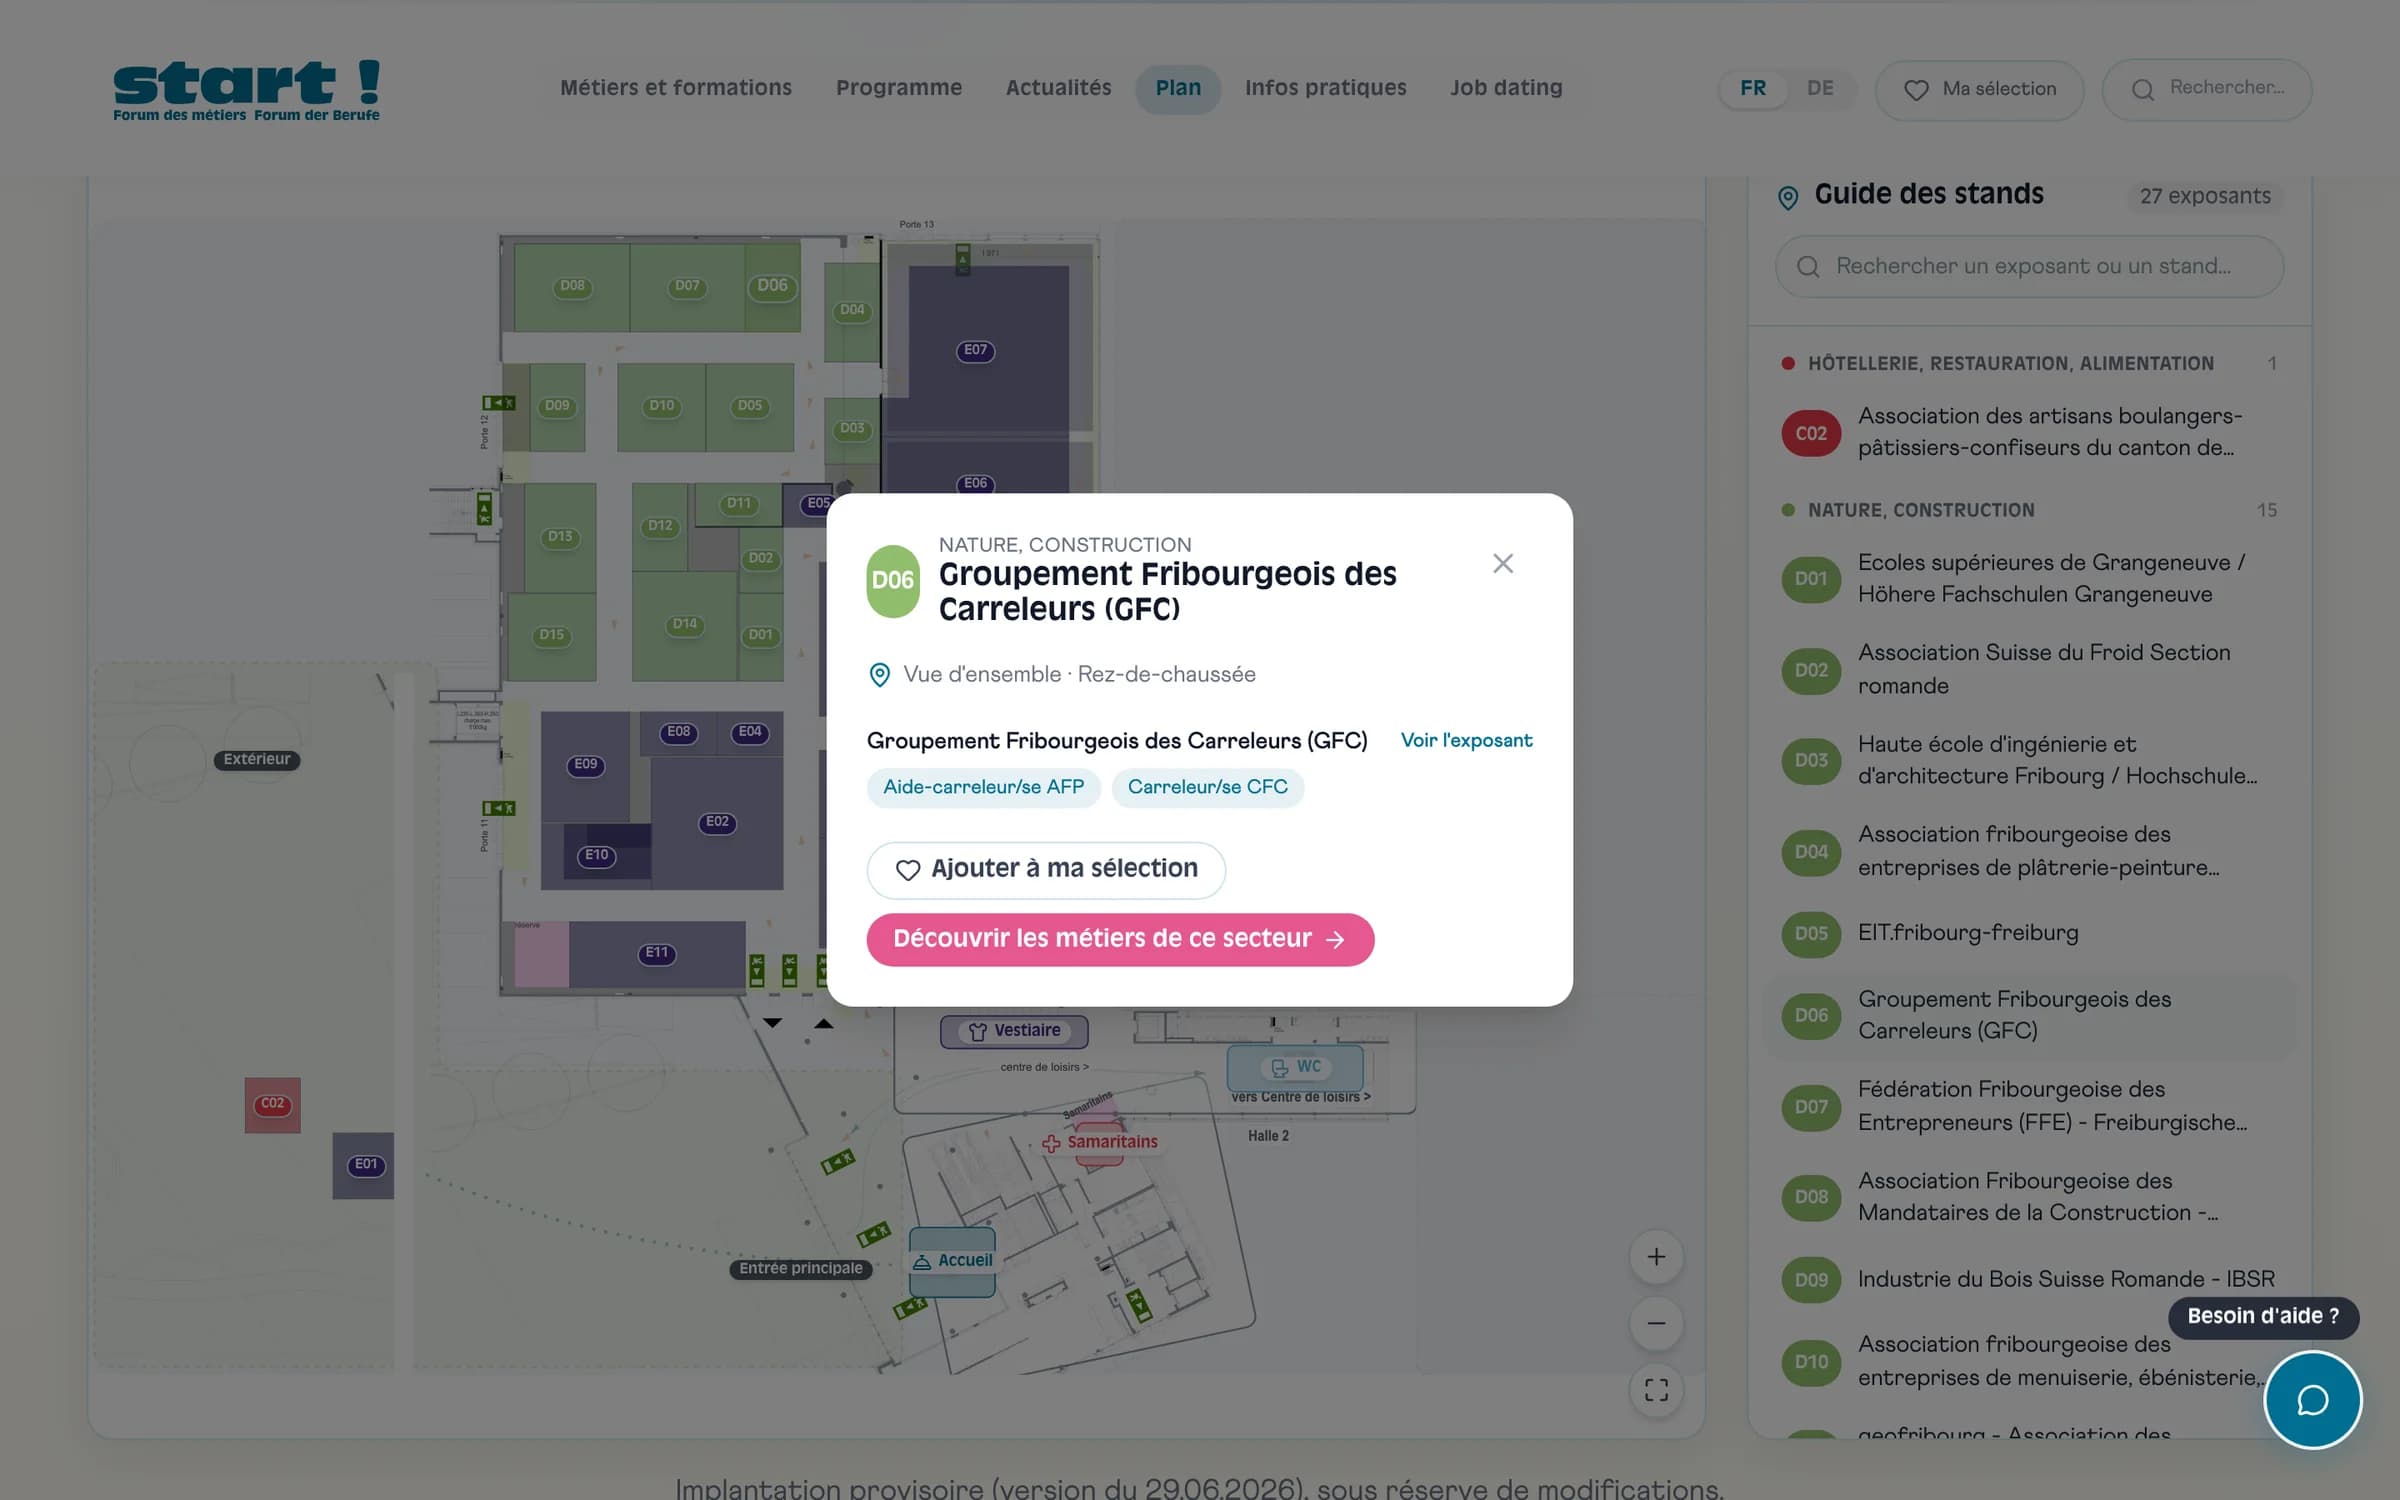Click the D13 stand marker on map

point(560,537)
